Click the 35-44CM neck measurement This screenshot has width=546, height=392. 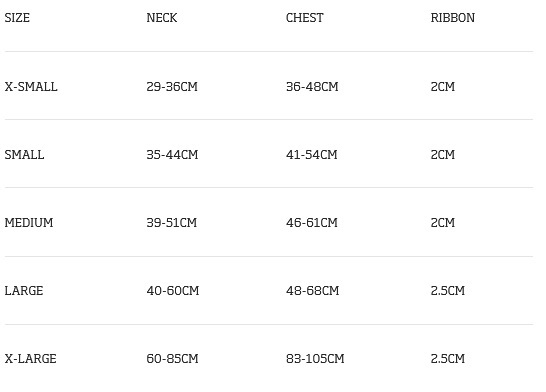[x=172, y=155]
